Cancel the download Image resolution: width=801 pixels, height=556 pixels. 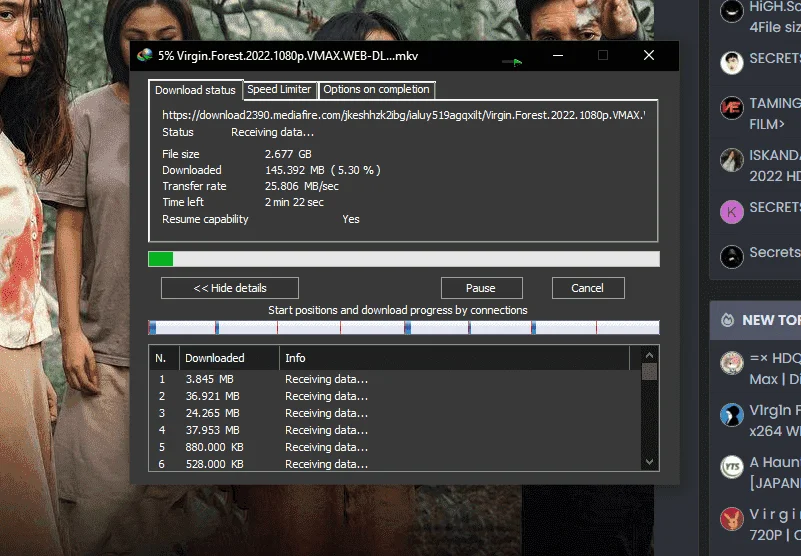coord(588,288)
